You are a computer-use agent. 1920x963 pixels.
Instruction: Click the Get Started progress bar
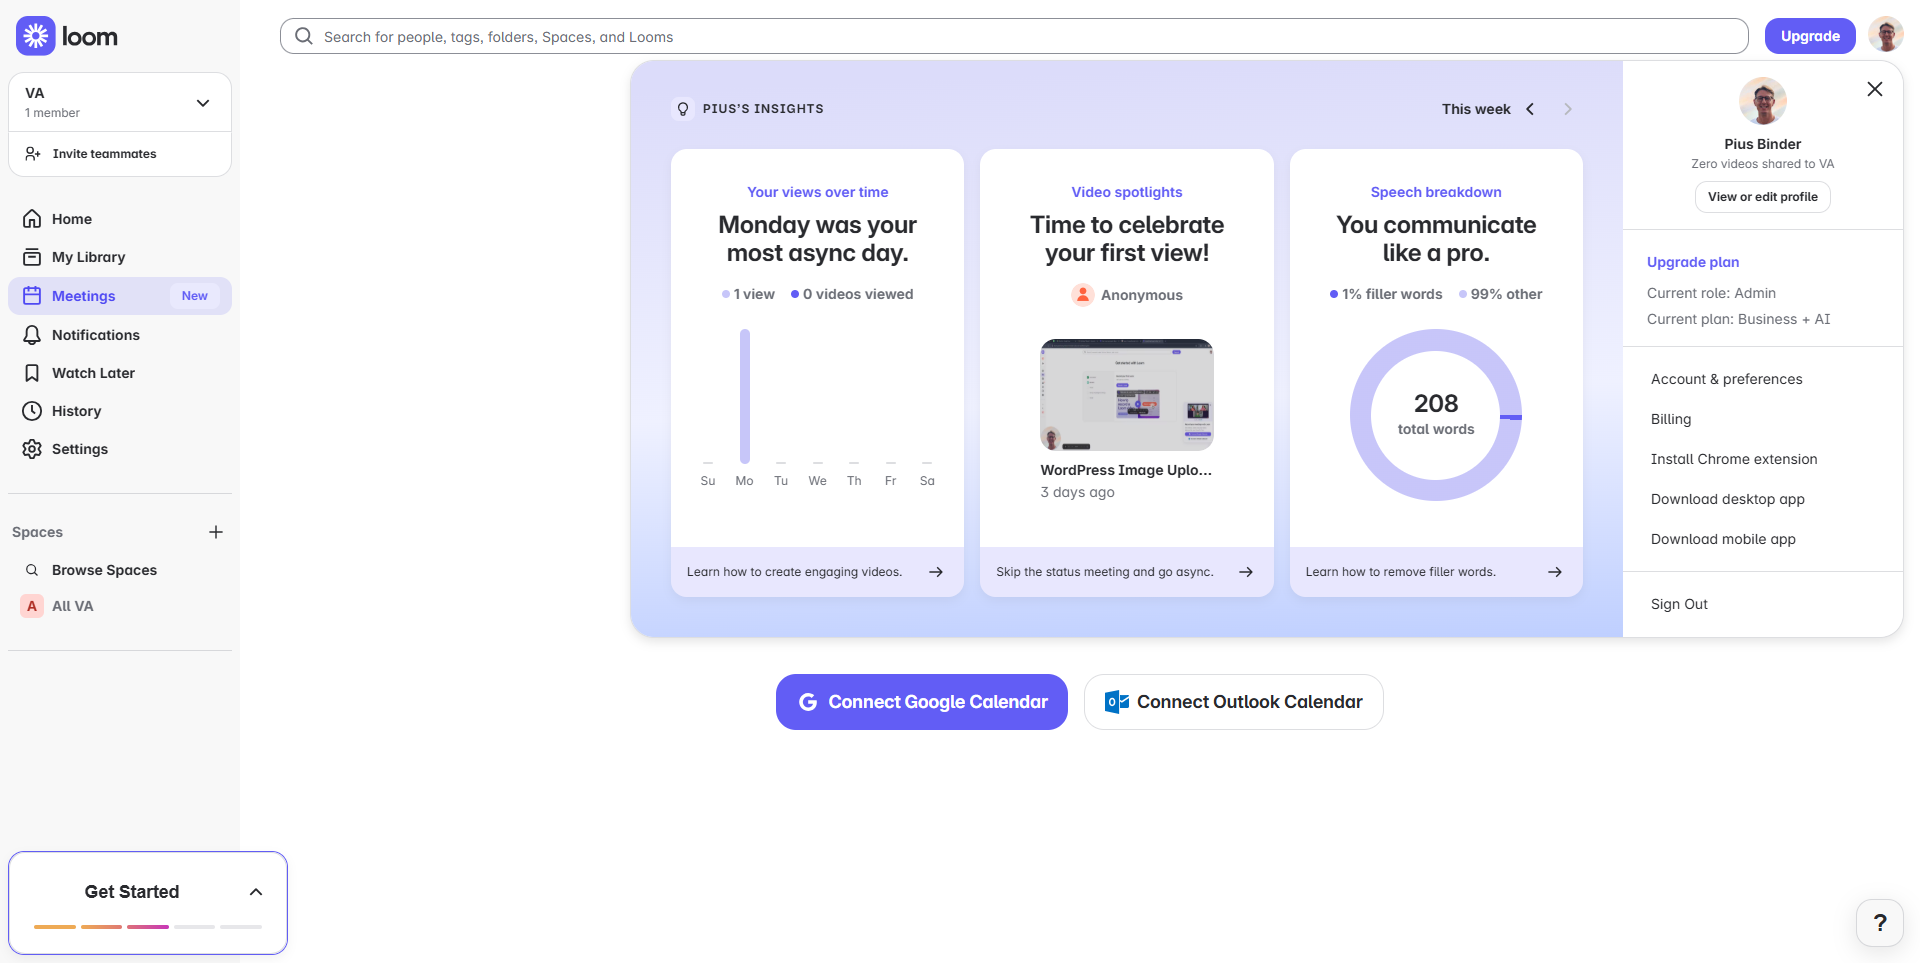(148, 927)
